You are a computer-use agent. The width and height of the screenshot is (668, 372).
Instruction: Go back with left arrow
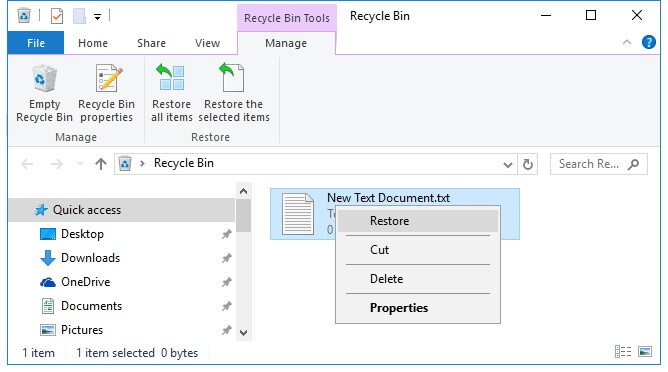[x=27, y=164]
